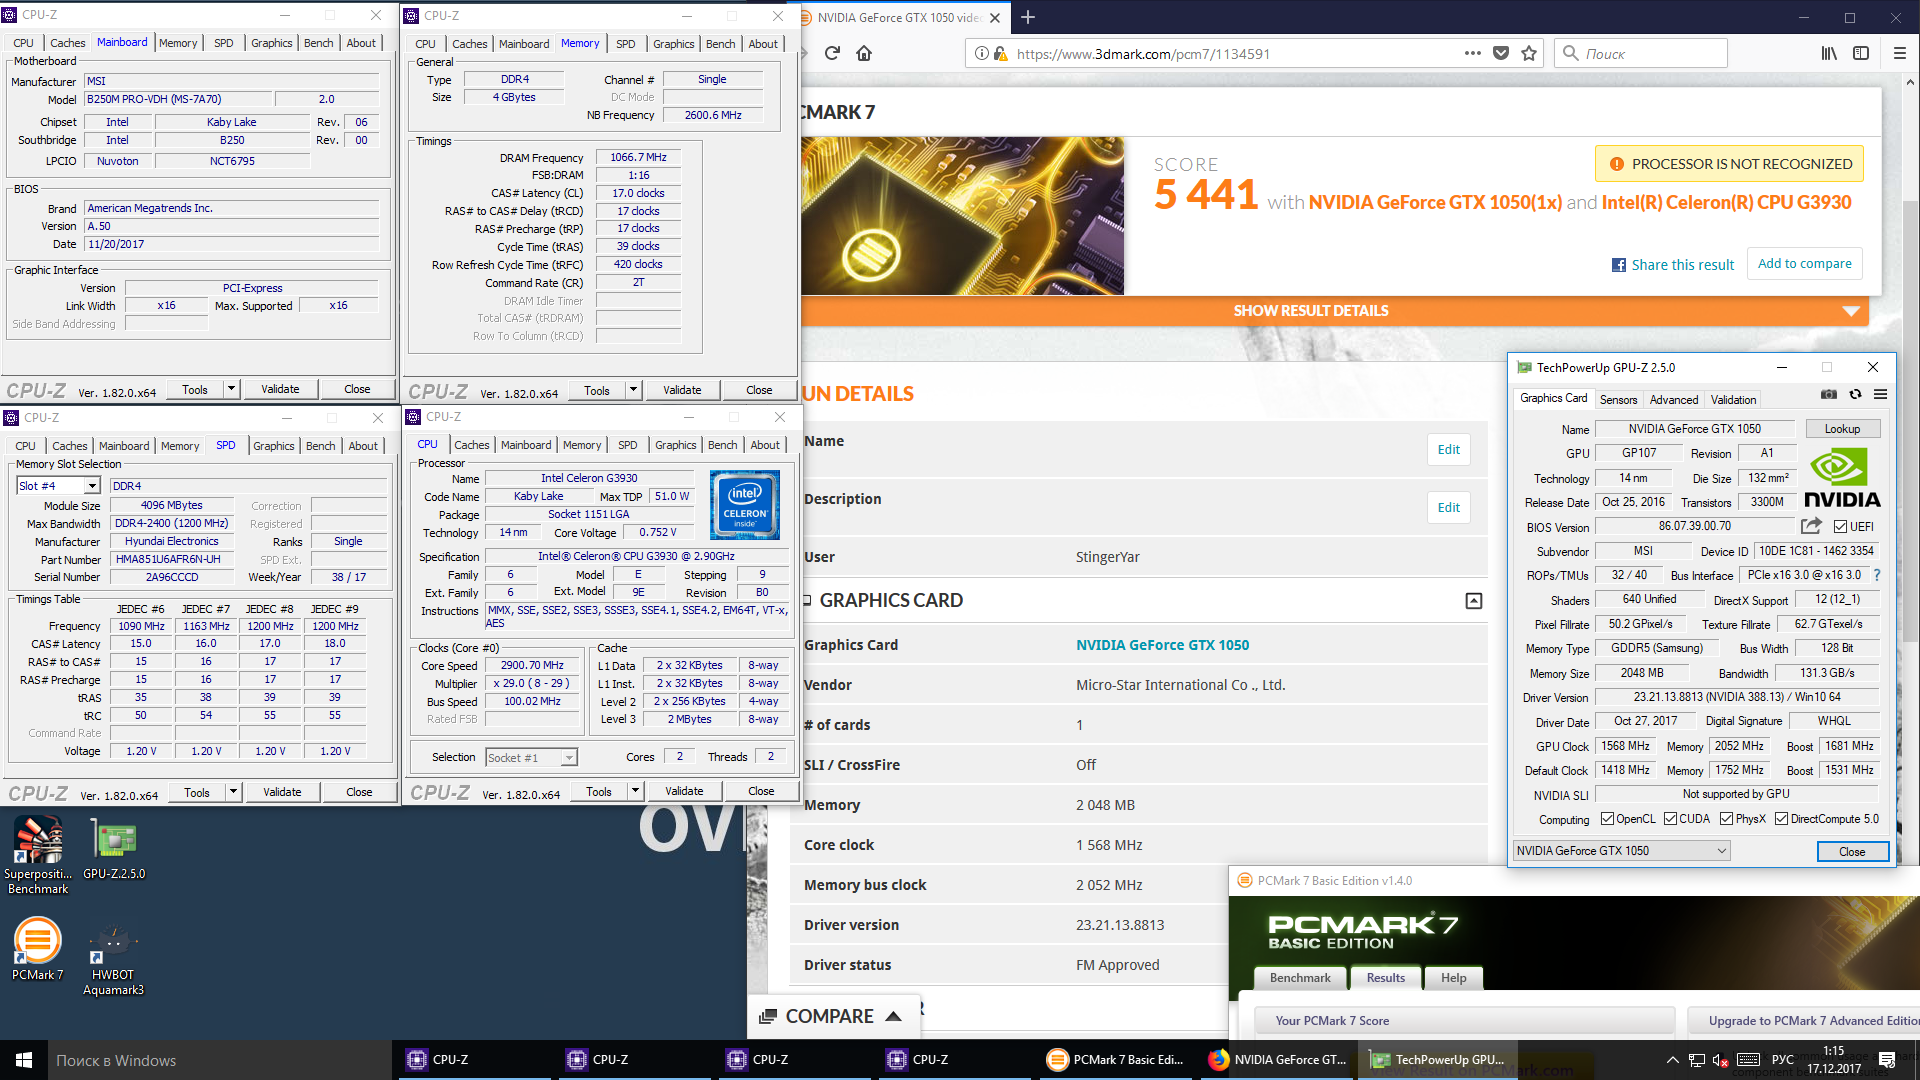Click "StingerYar" user name on 3dmark page
Viewport: 1920px width, 1080px height.
[x=1107, y=557]
